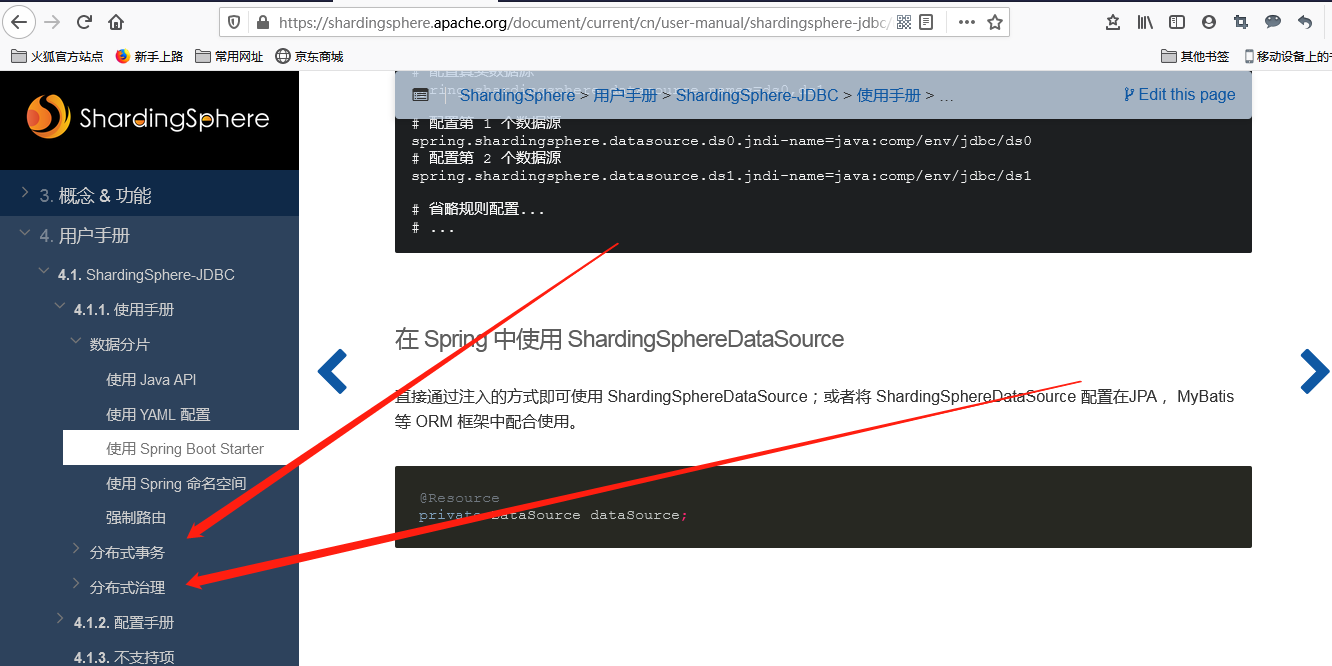Go to previous doc page chevron
Viewport: 1332px width, 666px height.
(332, 371)
